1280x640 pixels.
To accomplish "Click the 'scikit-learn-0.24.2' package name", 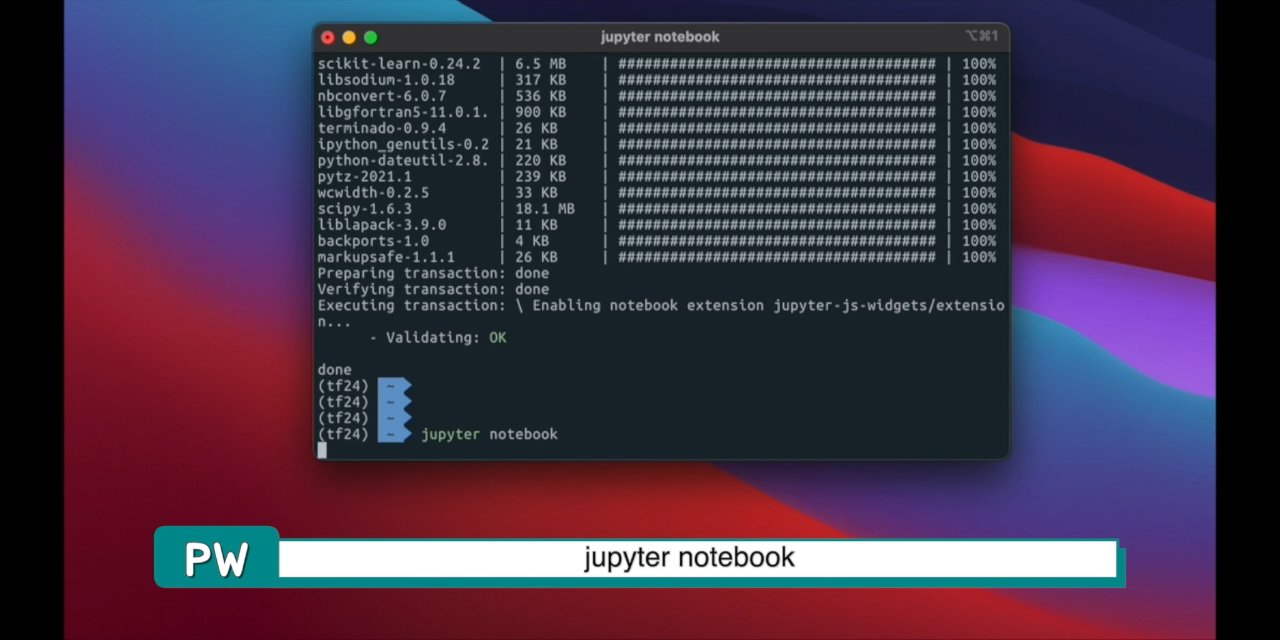I will [x=399, y=64].
